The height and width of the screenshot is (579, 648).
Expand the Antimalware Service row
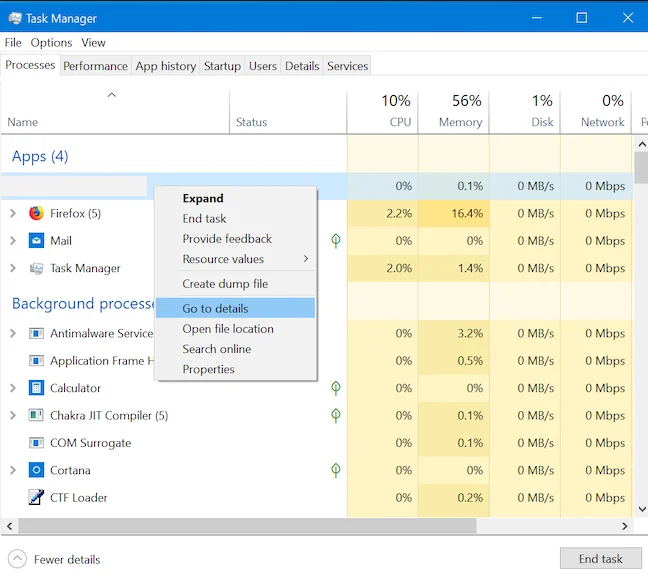pos(13,333)
